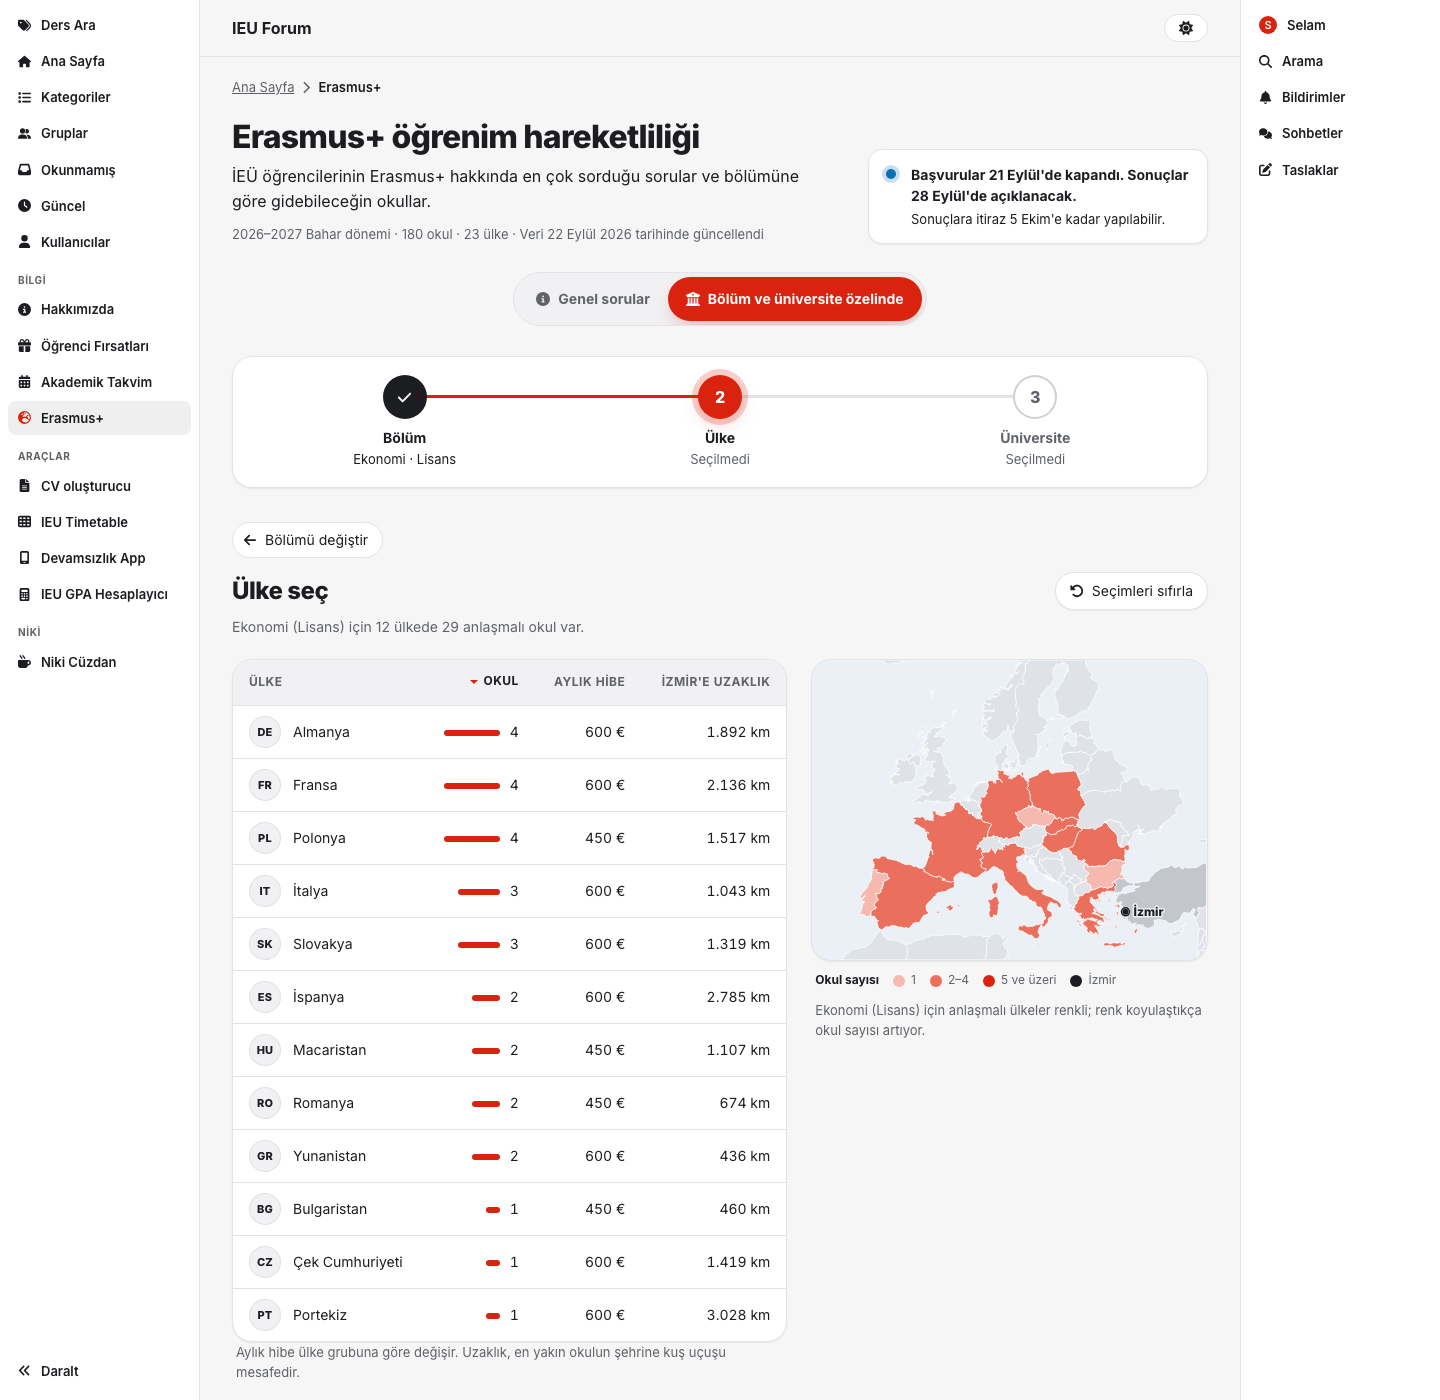This screenshot has width=1440, height=1400.
Task: Pick the Bulgaristan row
Action: 509,1209
